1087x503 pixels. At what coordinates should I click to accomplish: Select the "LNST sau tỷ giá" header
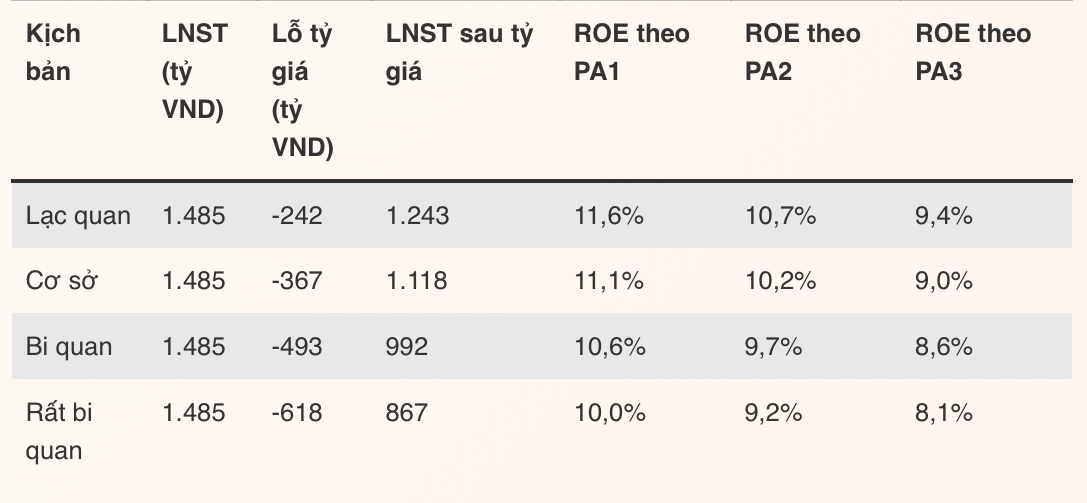pos(459,52)
